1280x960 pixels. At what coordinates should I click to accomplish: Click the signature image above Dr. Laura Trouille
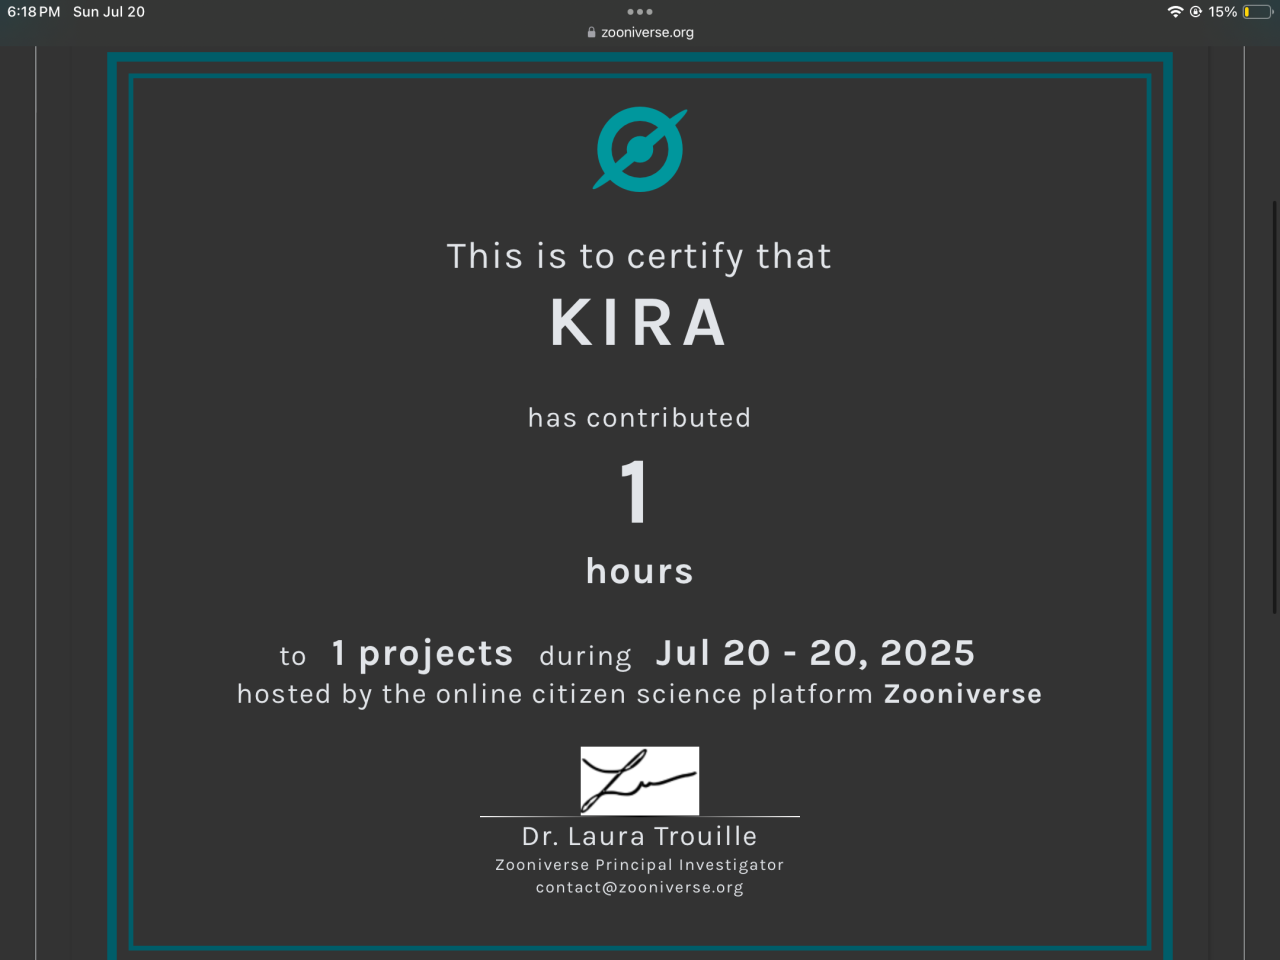tap(640, 780)
